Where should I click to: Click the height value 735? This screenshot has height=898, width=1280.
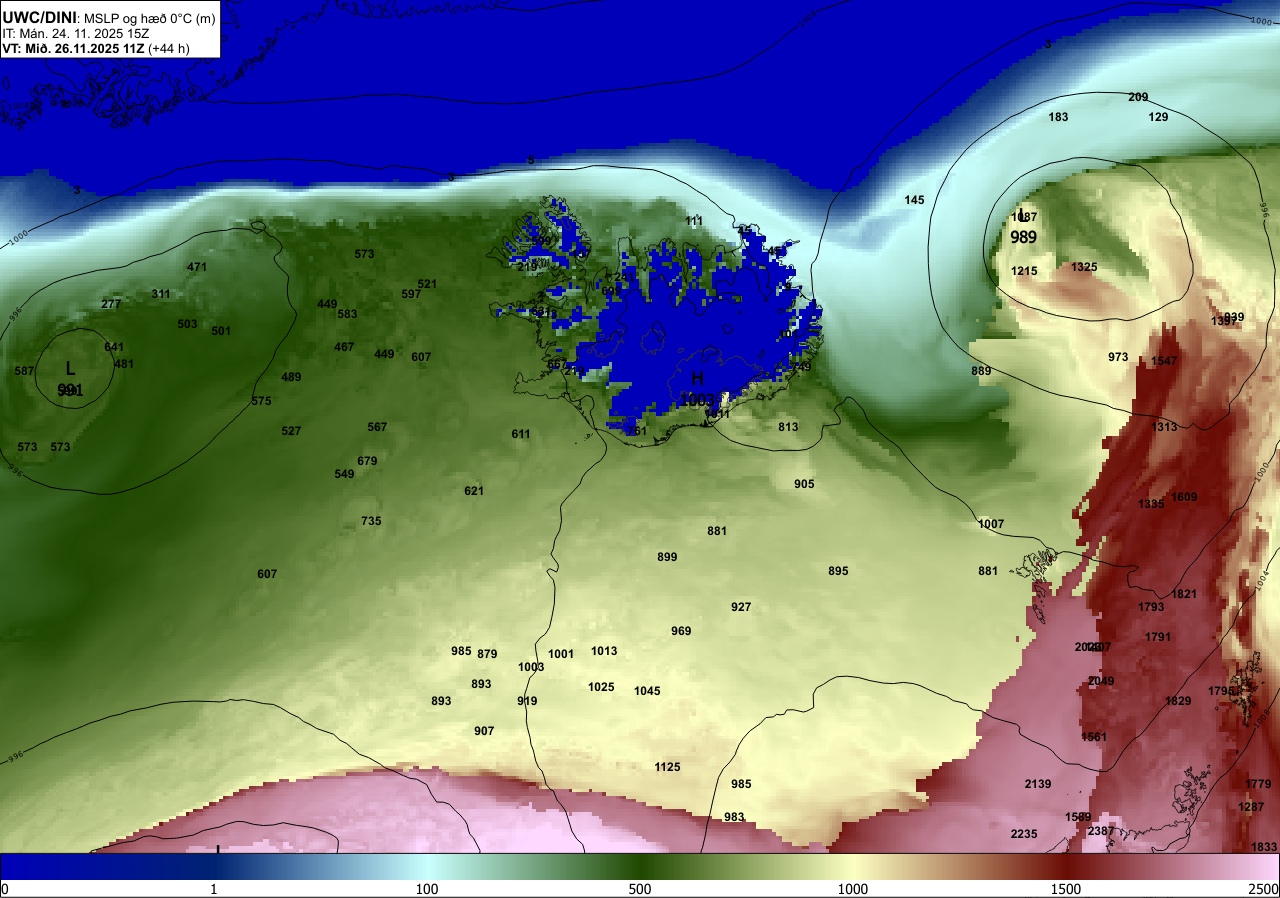click(371, 521)
